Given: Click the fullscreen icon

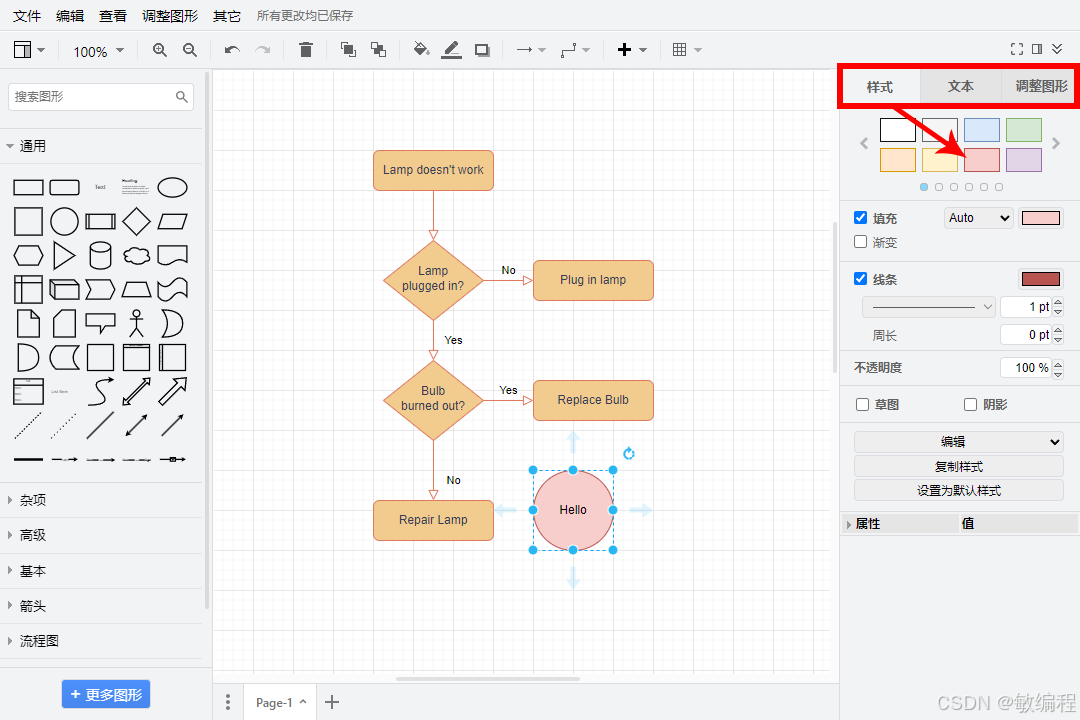Looking at the screenshot, I should (x=1017, y=49).
